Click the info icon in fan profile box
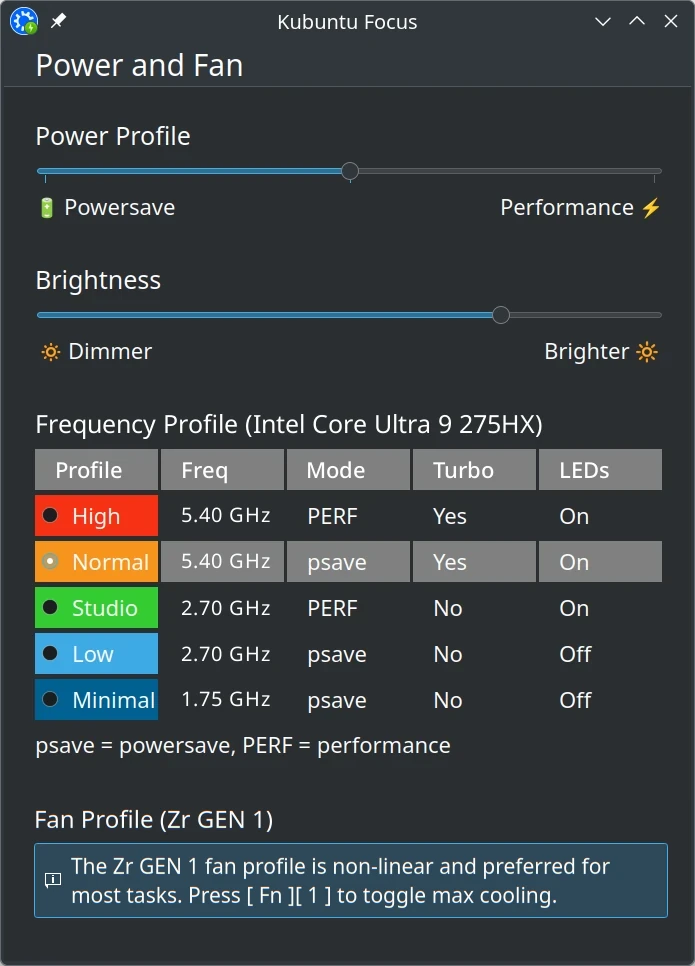The height and width of the screenshot is (966, 695). 53,880
